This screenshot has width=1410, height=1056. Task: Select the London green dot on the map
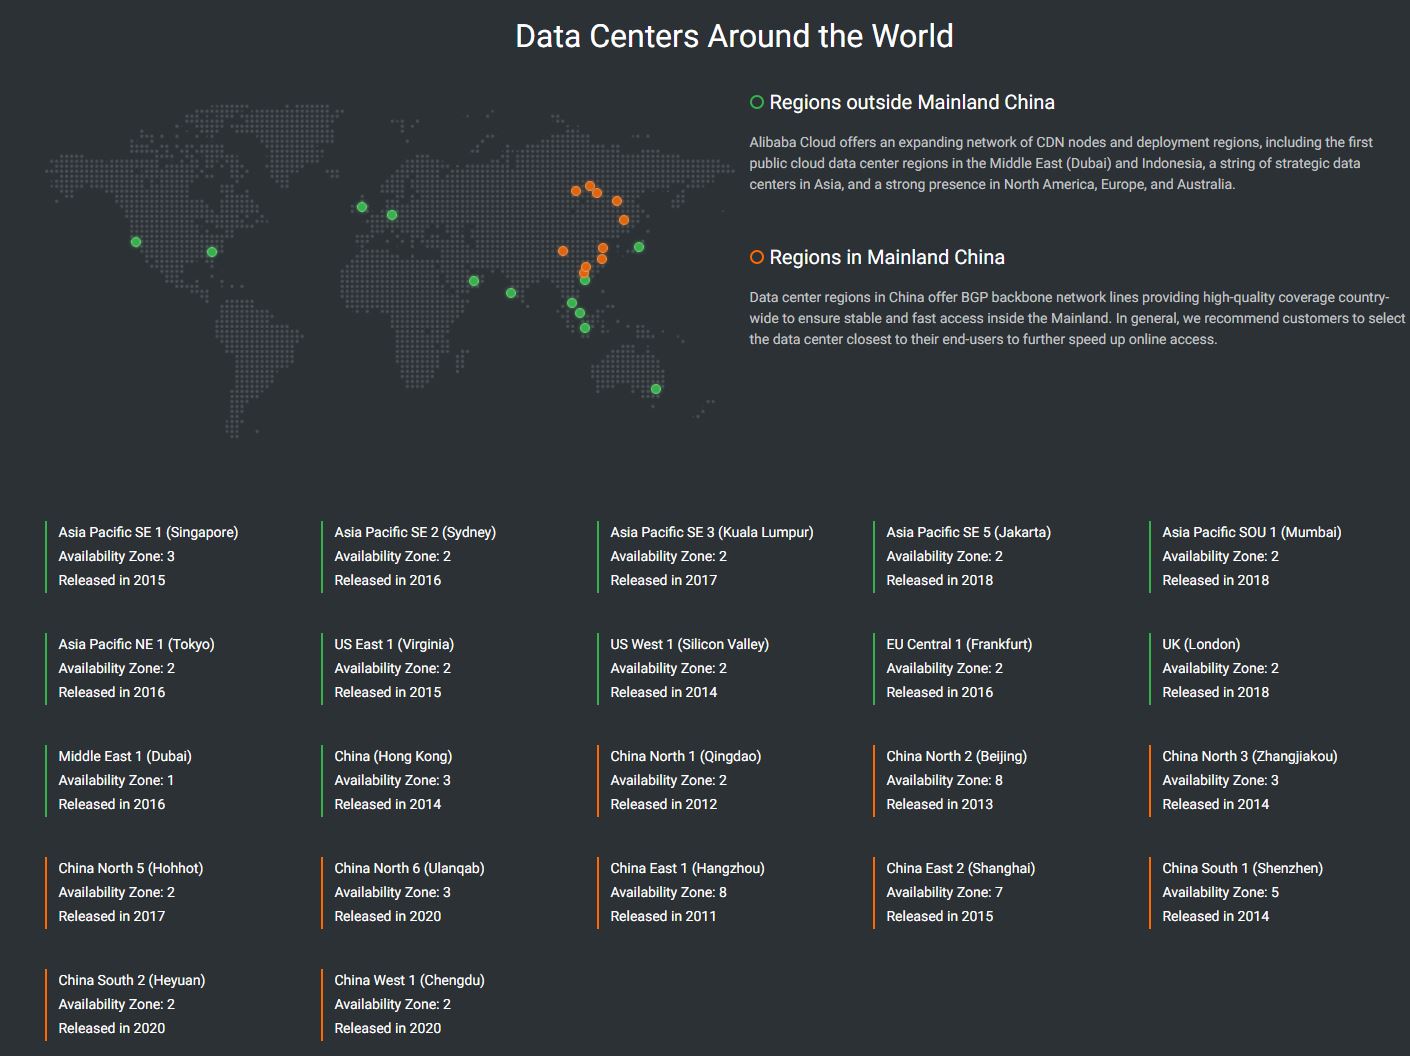pyautogui.click(x=362, y=207)
